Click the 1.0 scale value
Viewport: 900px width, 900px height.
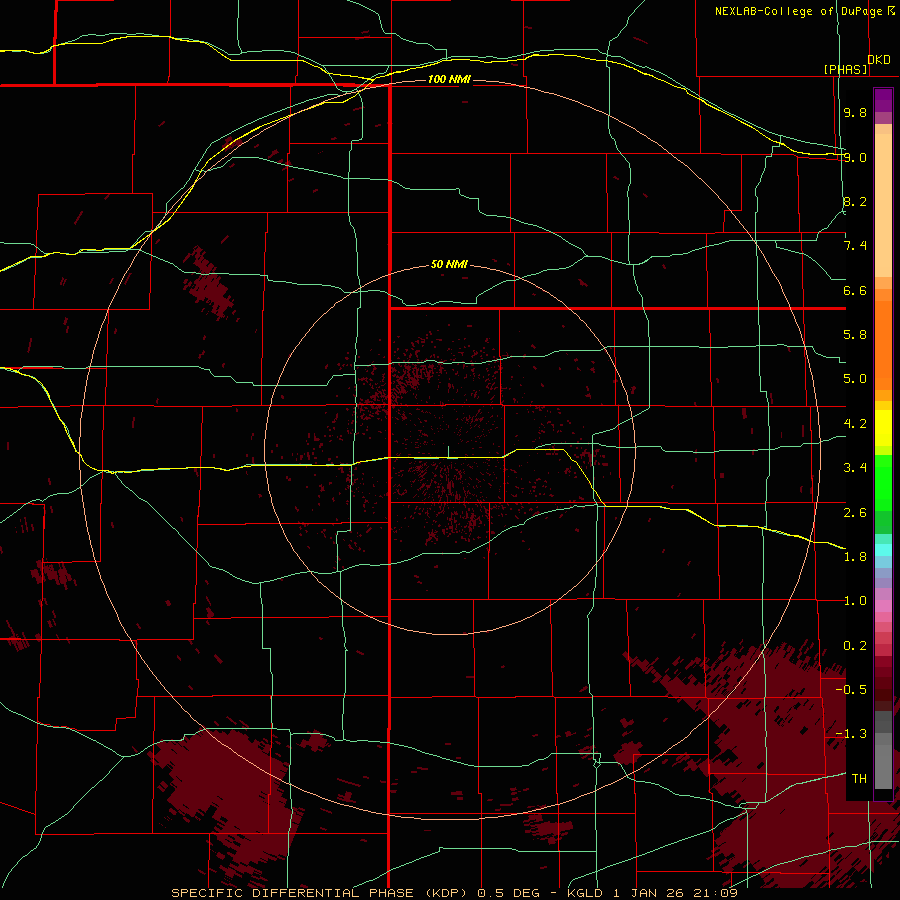click(x=855, y=601)
